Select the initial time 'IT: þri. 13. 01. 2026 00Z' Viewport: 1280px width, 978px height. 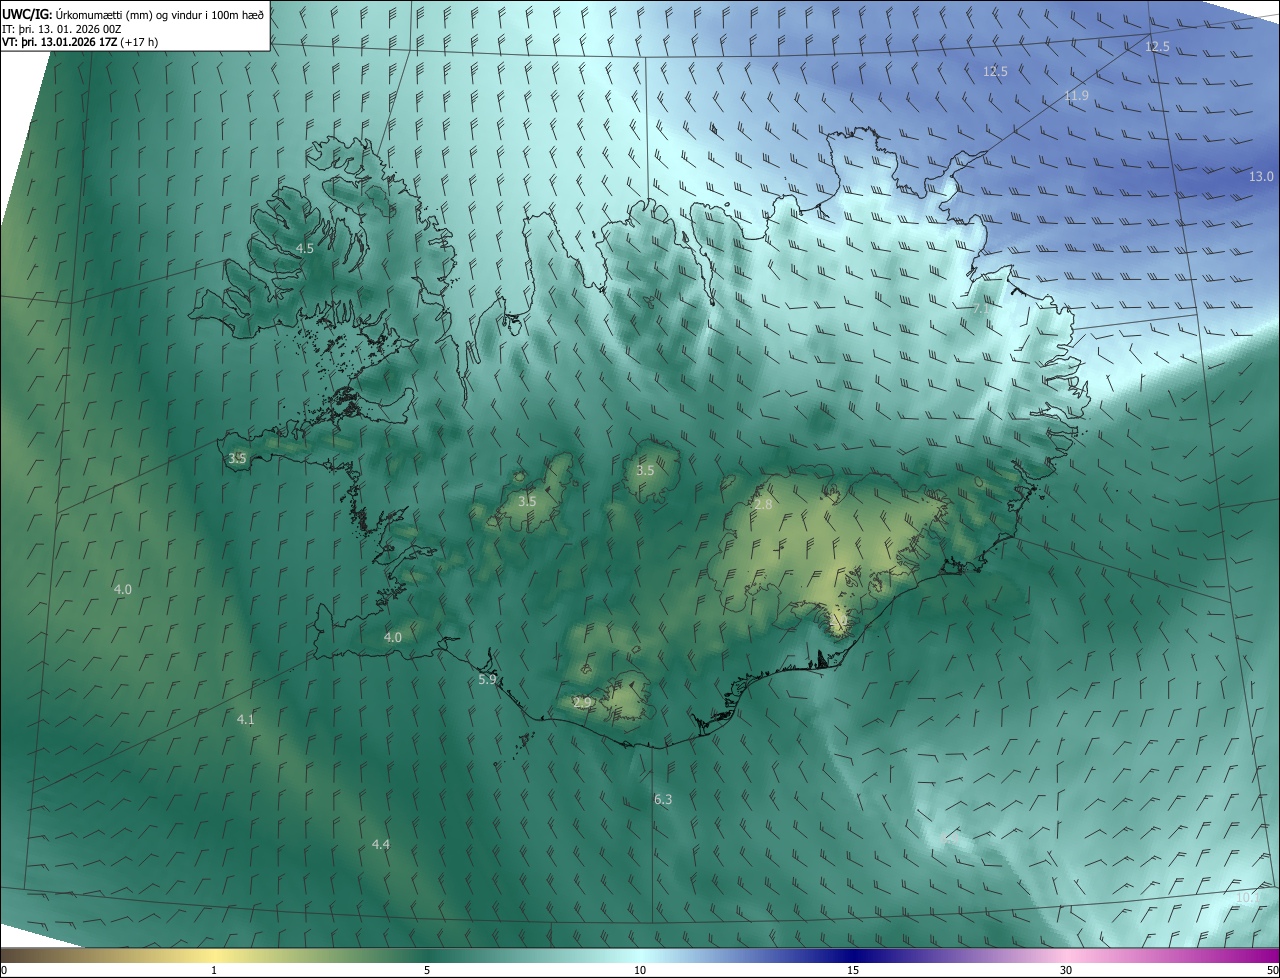[61, 28]
